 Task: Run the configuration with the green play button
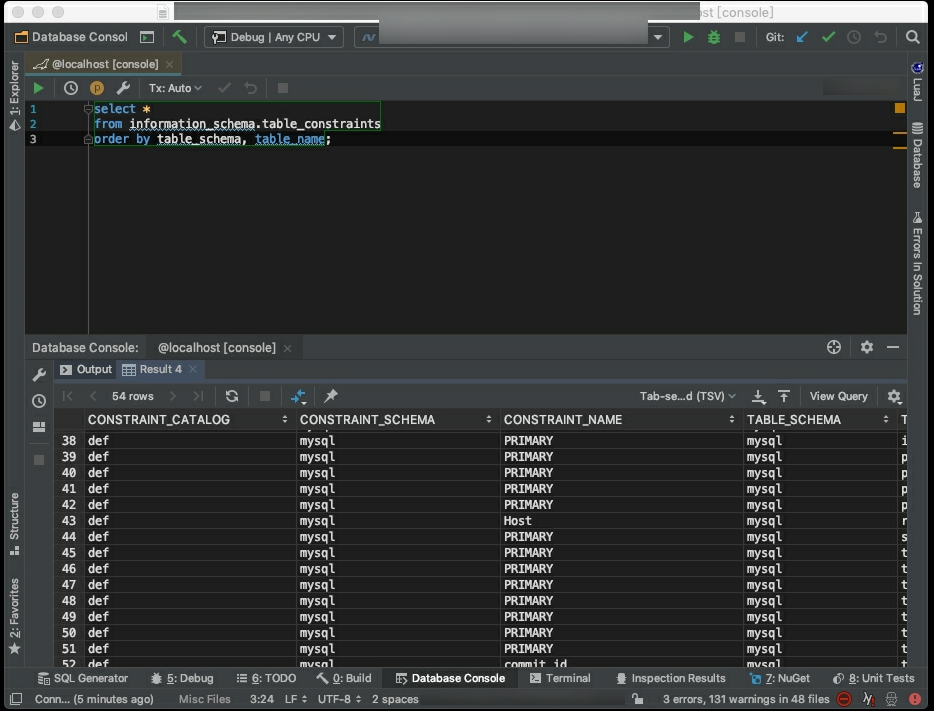tap(688, 37)
